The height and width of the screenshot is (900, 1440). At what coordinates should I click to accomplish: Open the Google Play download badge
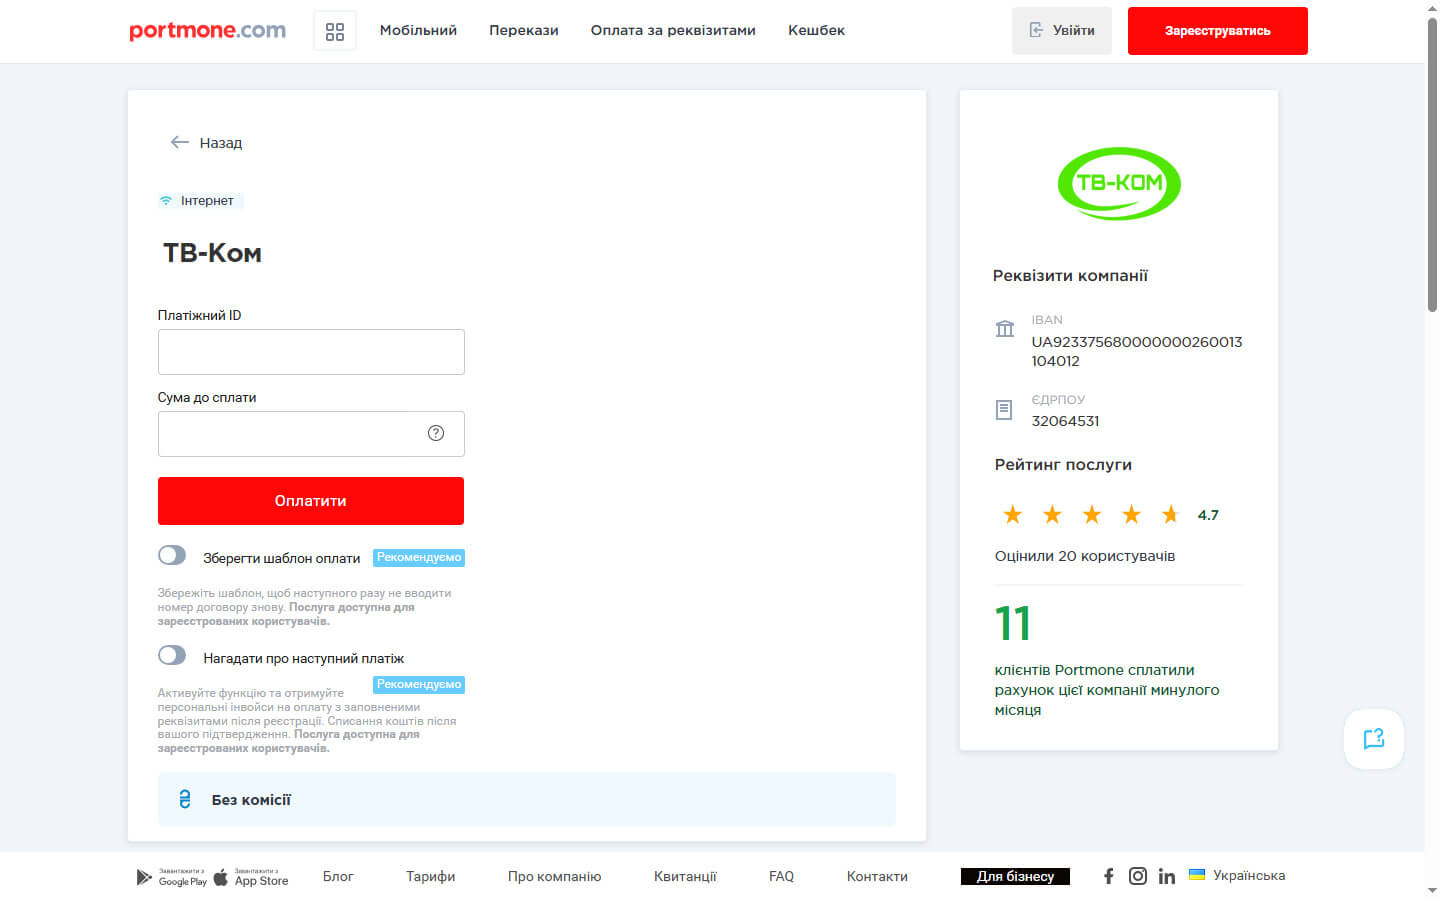pyautogui.click(x=172, y=877)
